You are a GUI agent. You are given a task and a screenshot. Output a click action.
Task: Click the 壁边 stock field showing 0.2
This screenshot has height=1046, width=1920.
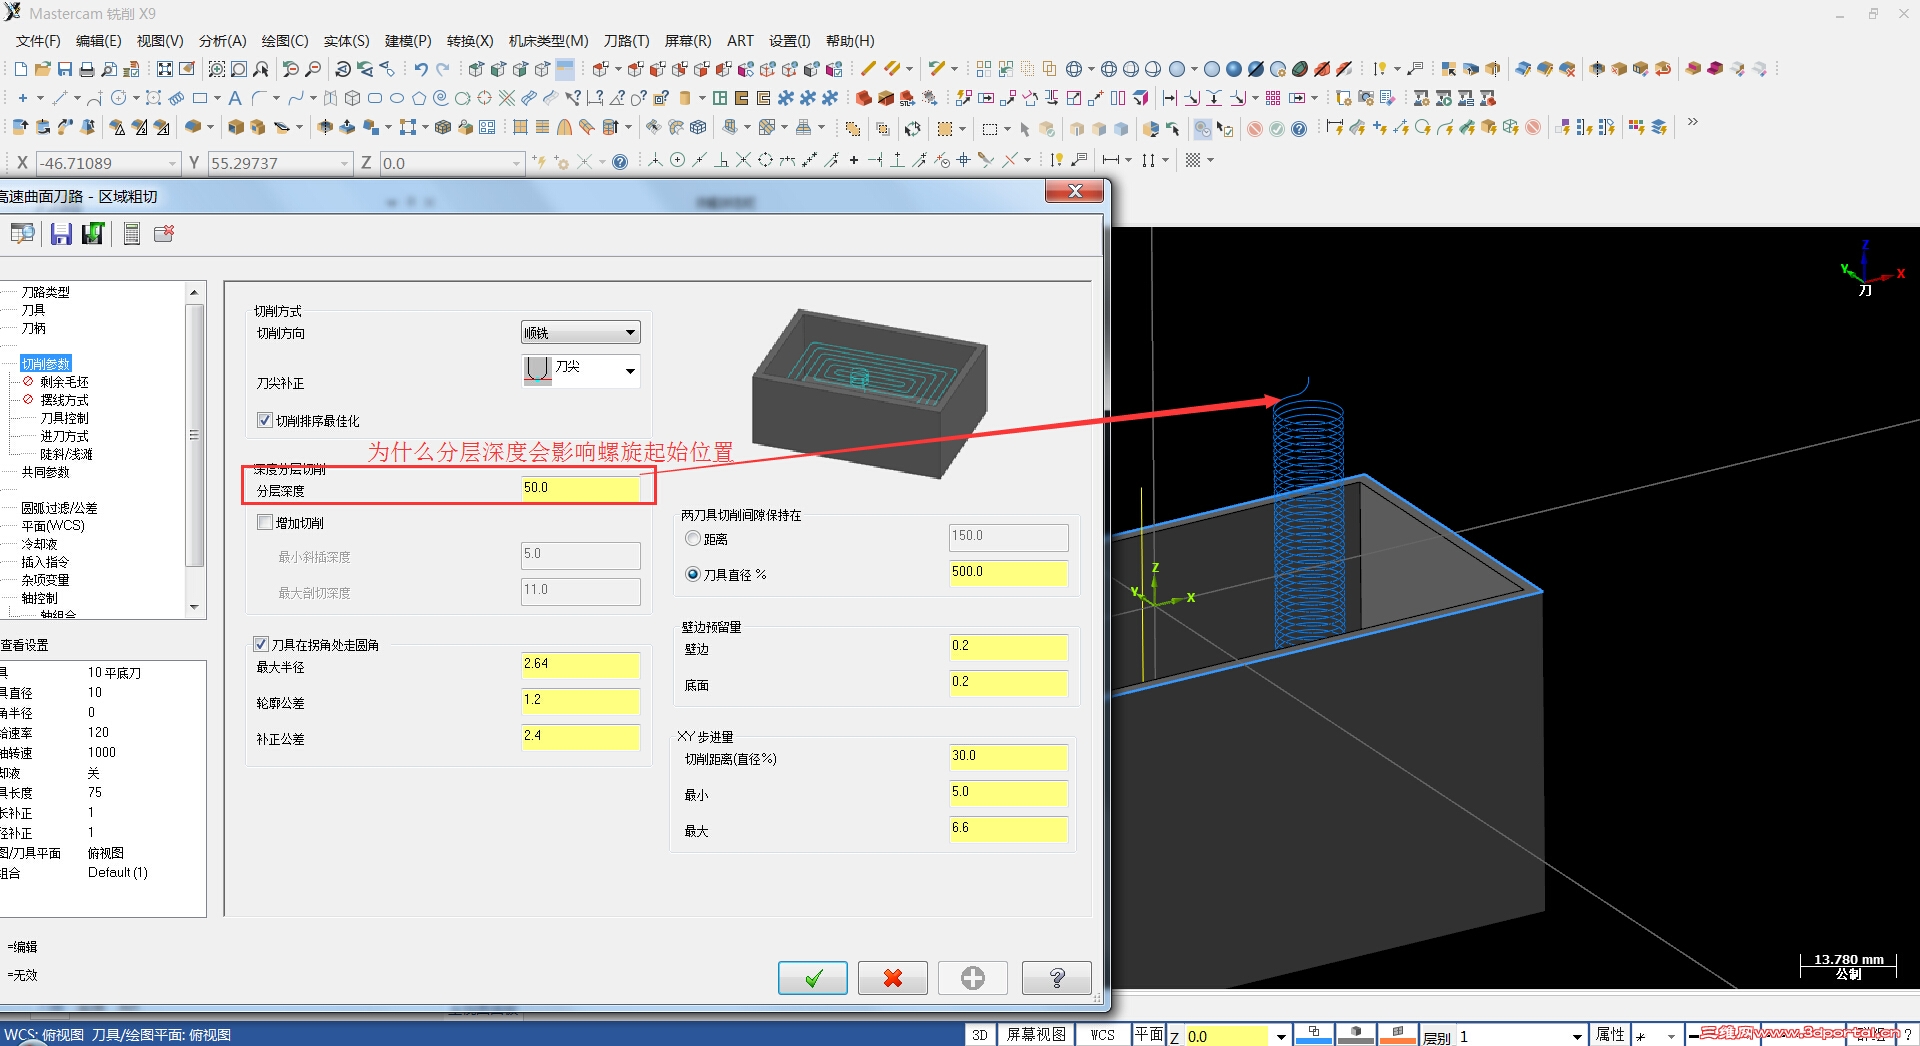[1008, 647]
